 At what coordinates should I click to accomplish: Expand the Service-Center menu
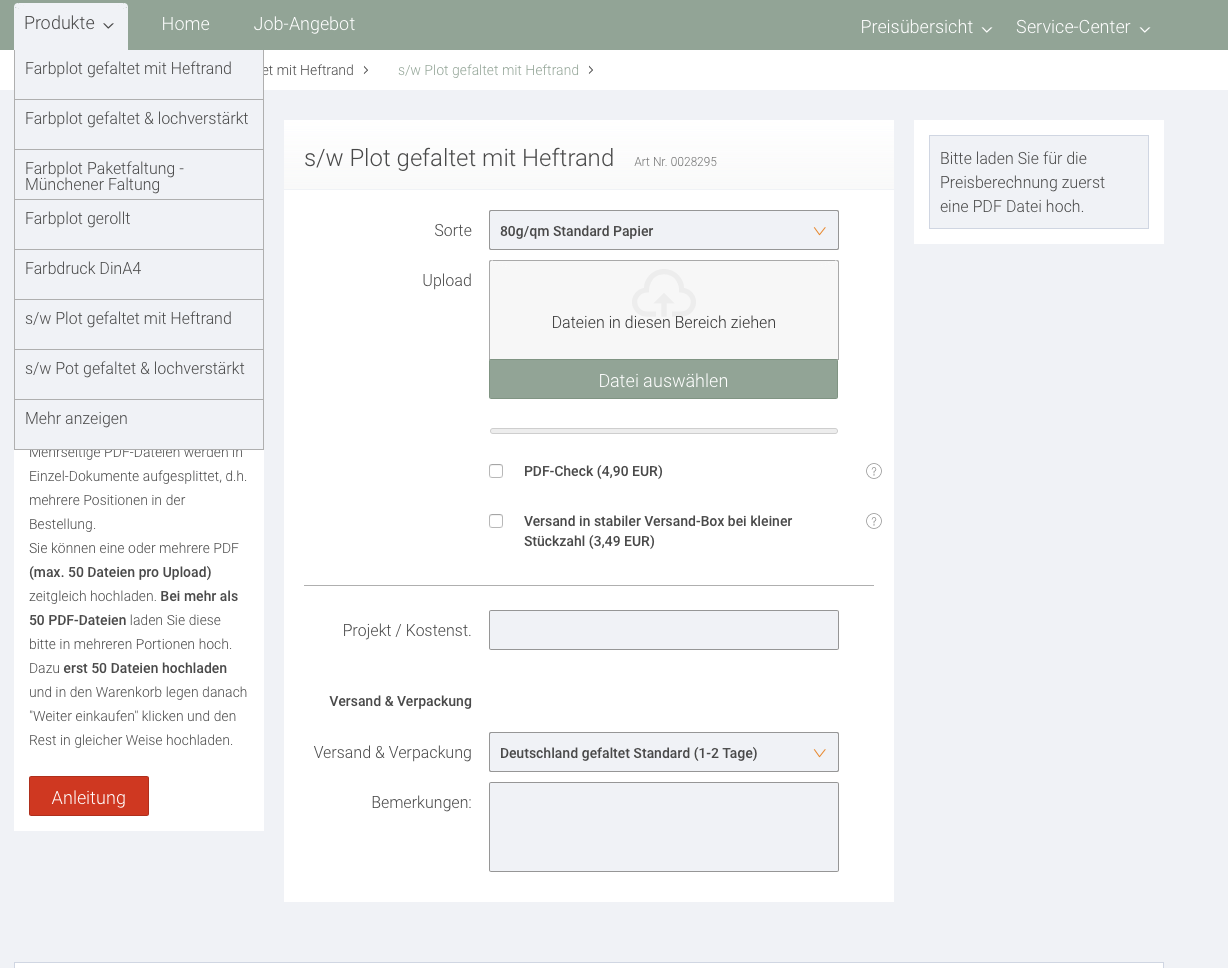(1082, 27)
